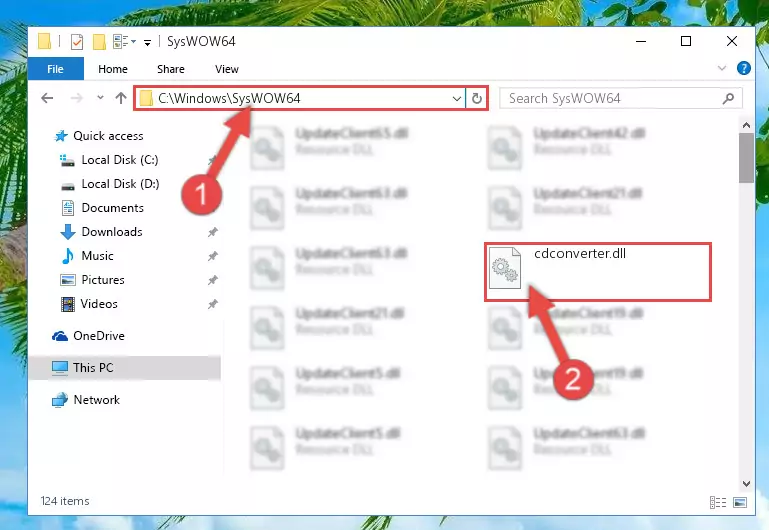Image resolution: width=769 pixels, height=530 pixels.
Task: Refresh the SysWOW64 folder view
Action: tap(476, 99)
